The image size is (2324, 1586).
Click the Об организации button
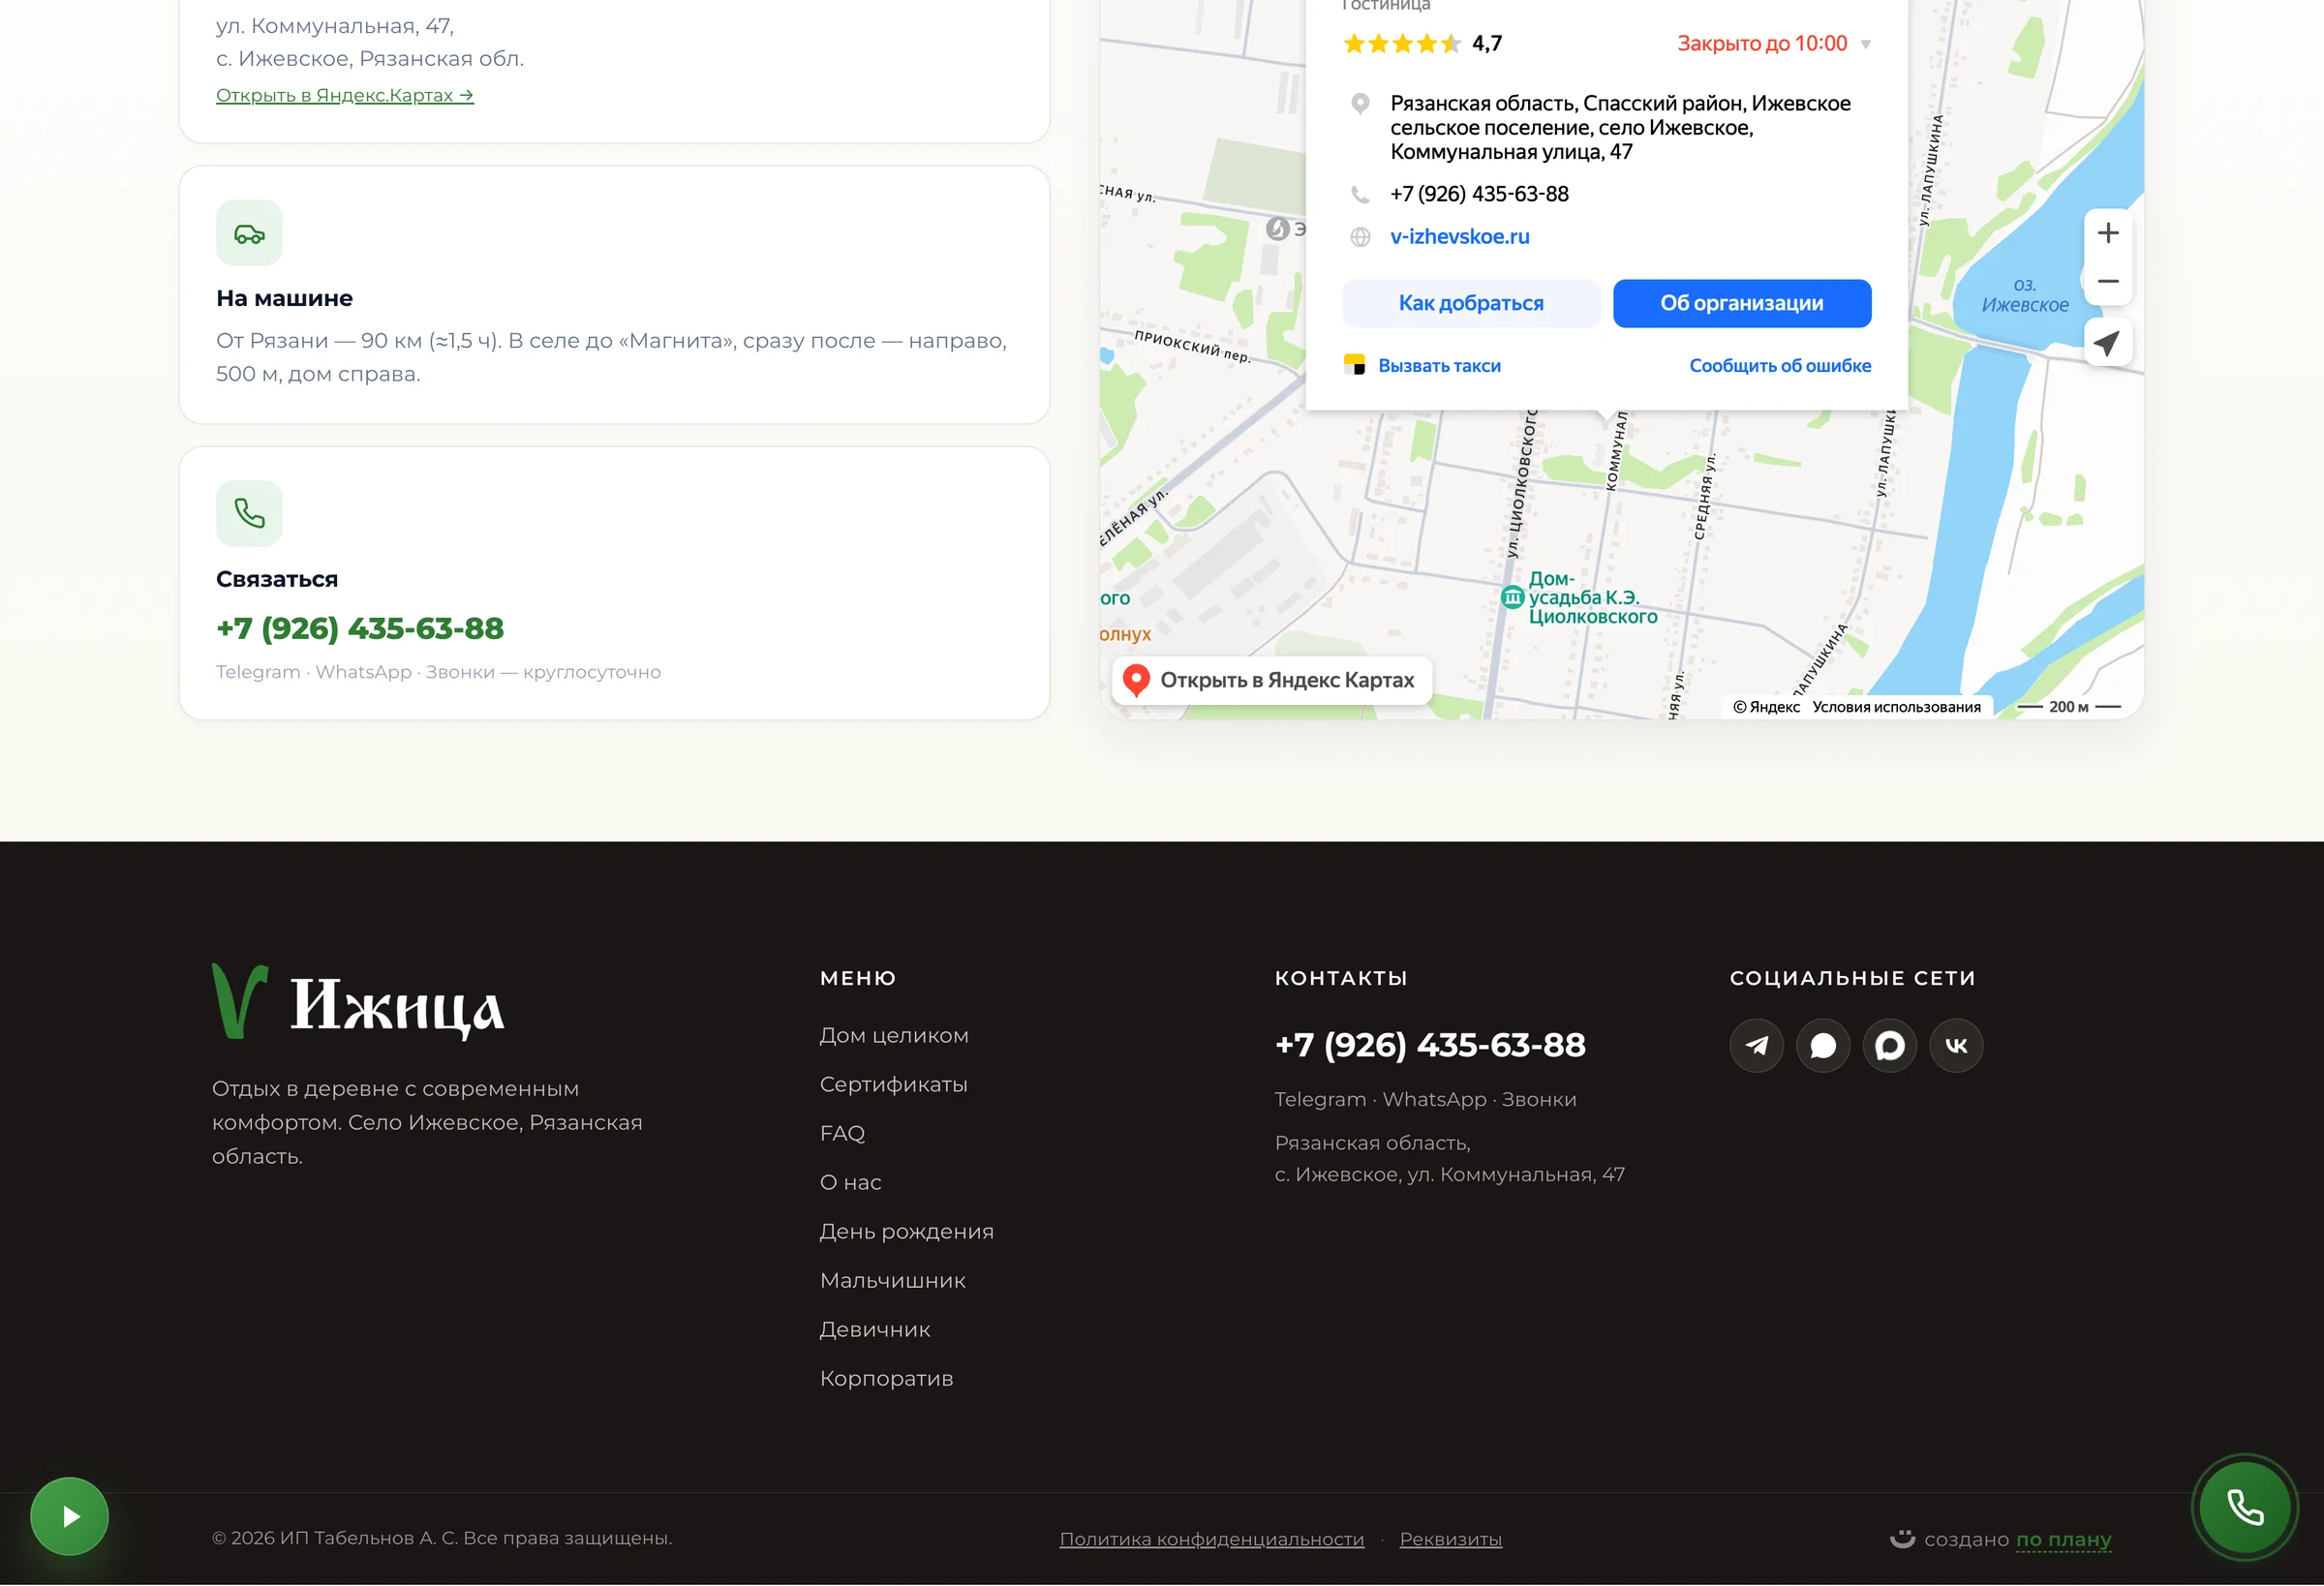[1742, 303]
